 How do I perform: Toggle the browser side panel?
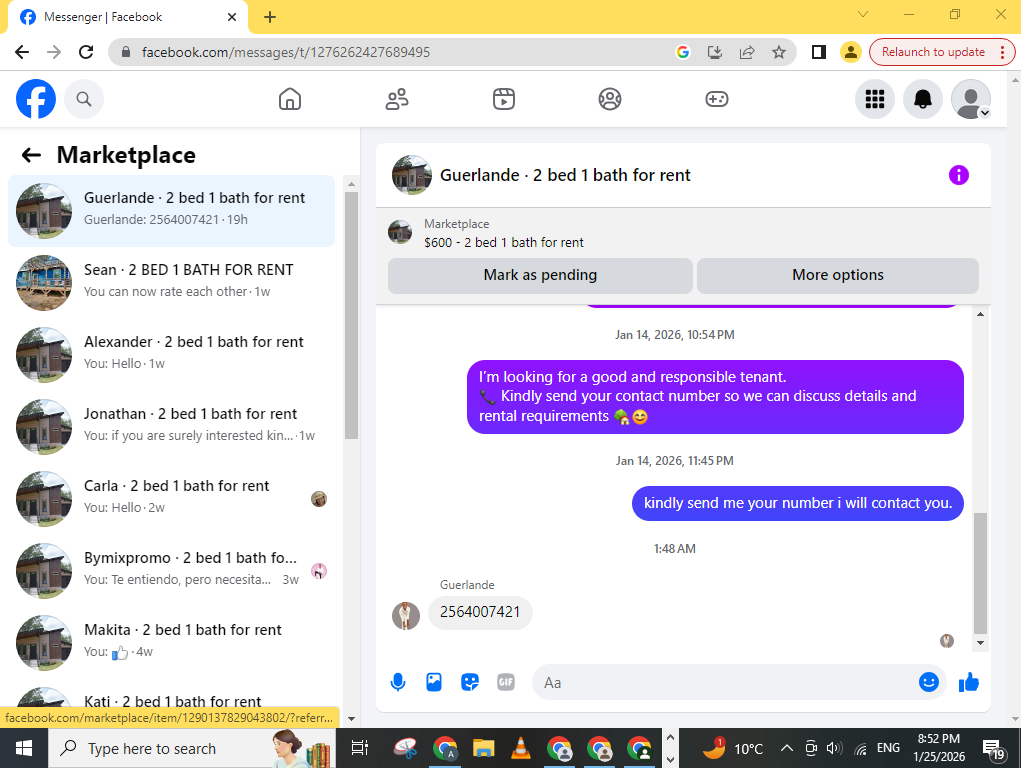[818, 52]
